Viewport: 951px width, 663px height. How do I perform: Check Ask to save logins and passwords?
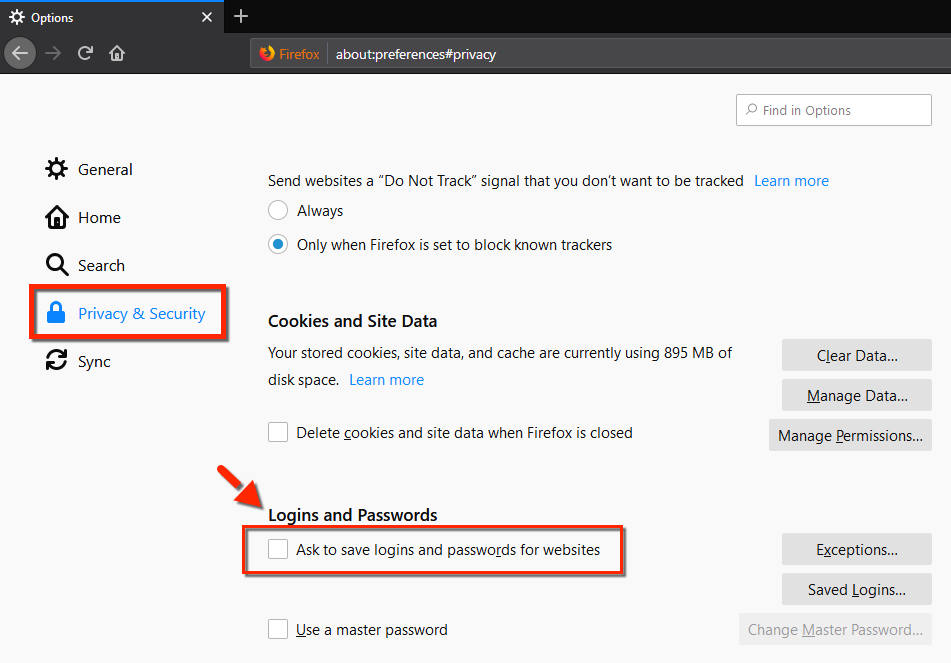tap(278, 550)
